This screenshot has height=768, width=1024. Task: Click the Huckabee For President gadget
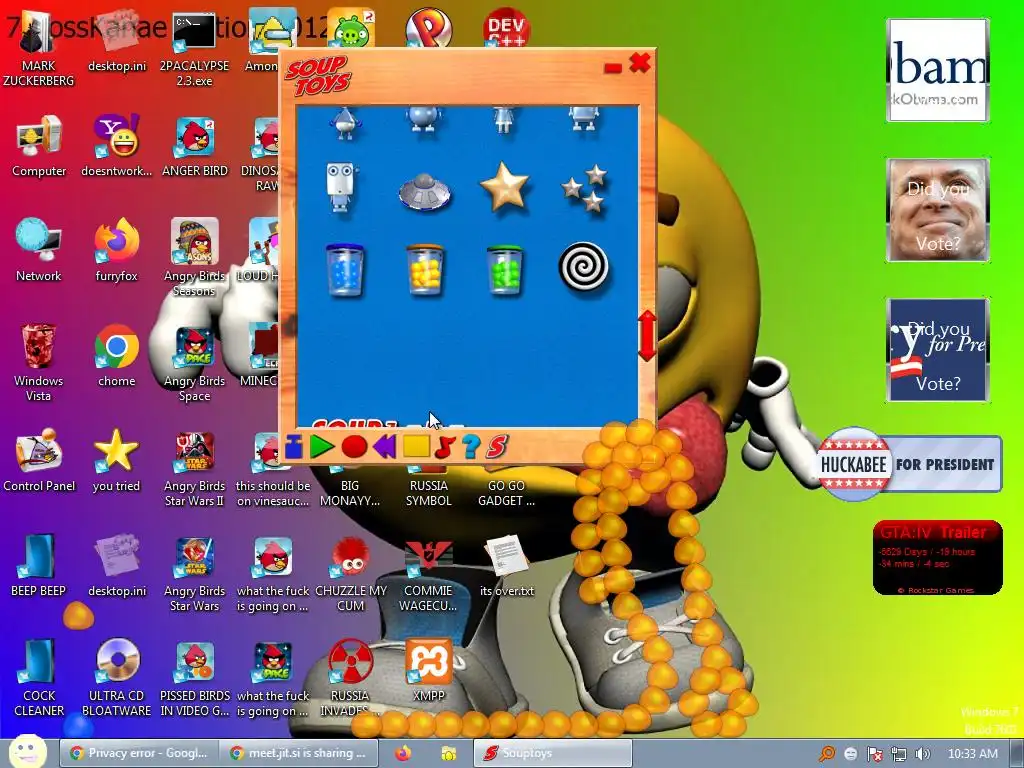click(x=909, y=464)
